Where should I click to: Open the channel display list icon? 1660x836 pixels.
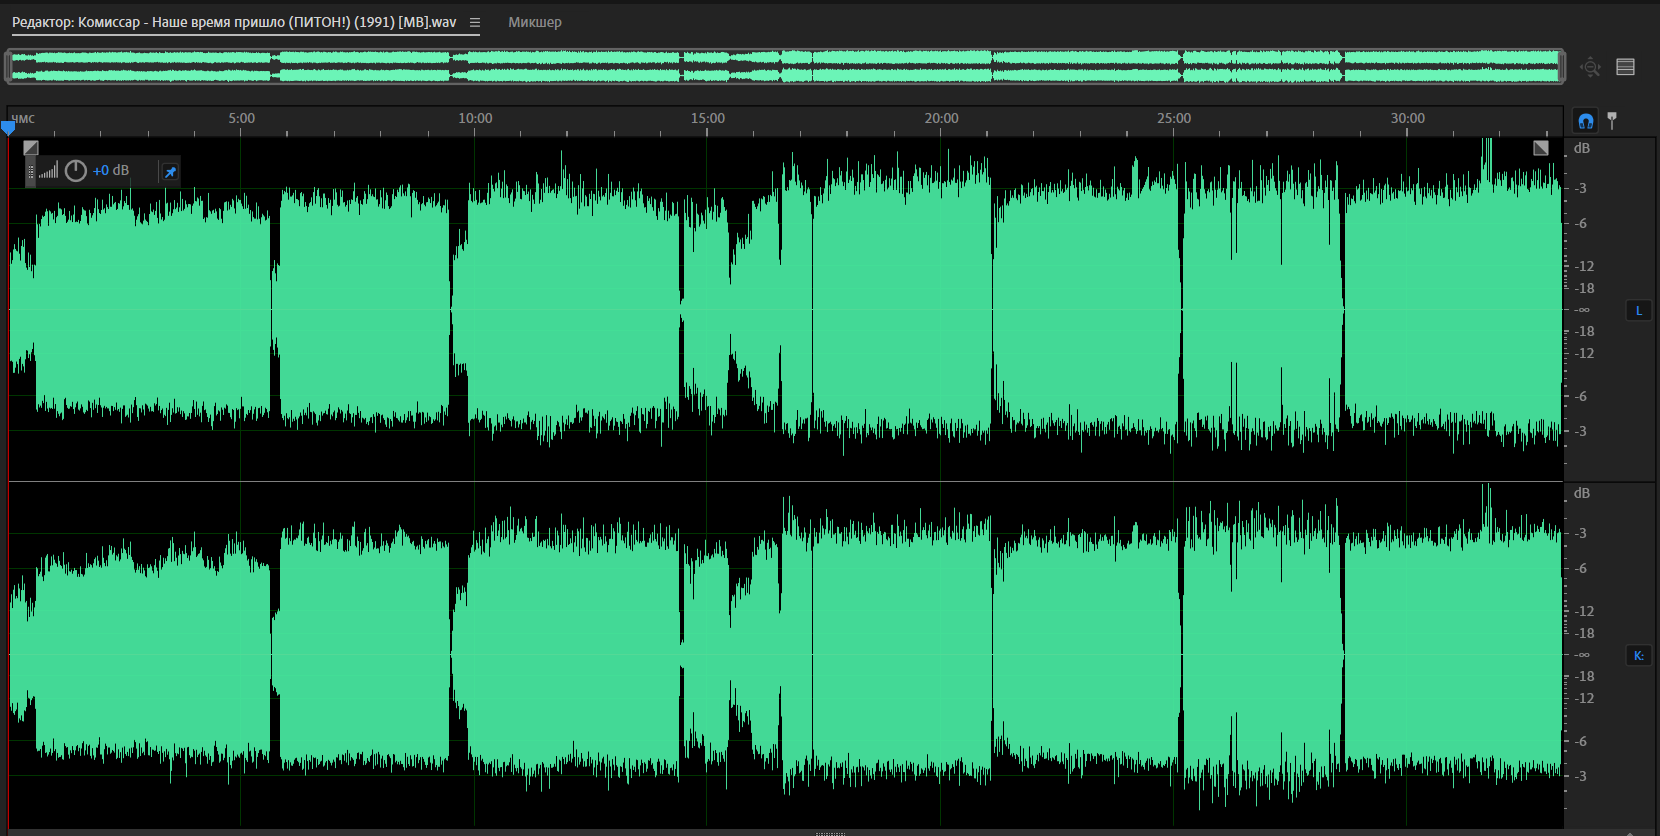point(1625,67)
